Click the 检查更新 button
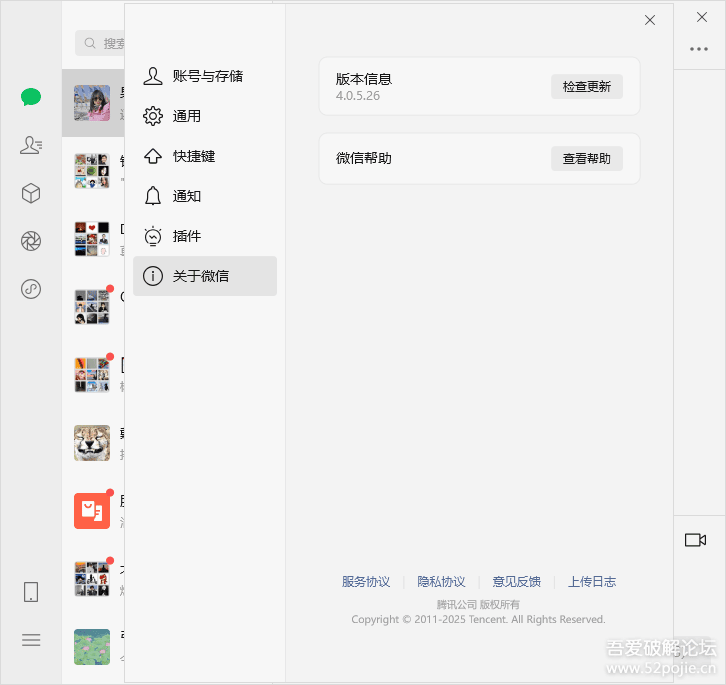The image size is (726, 685). click(587, 87)
